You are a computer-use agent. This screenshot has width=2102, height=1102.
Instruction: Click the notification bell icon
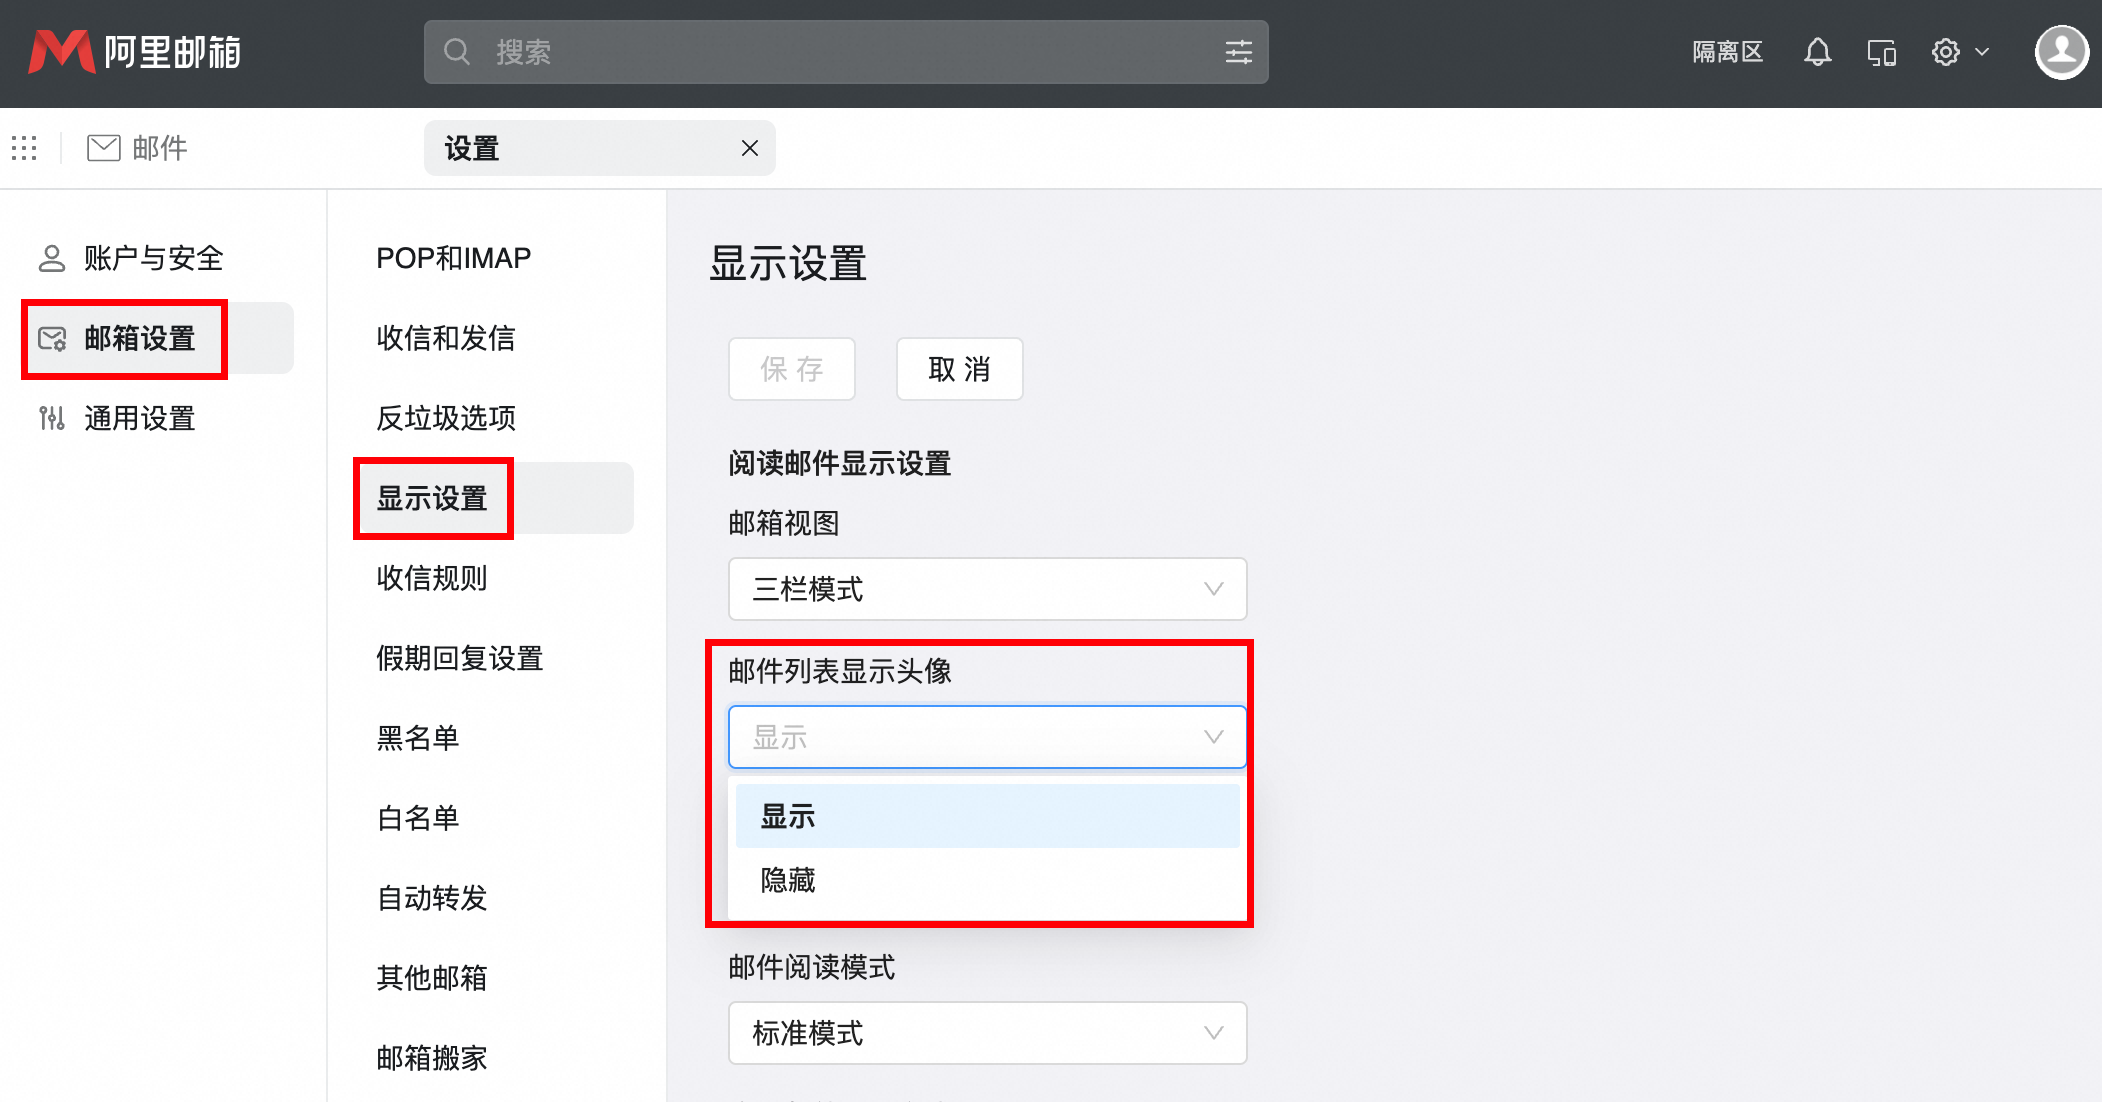(x=1817, y=52)
